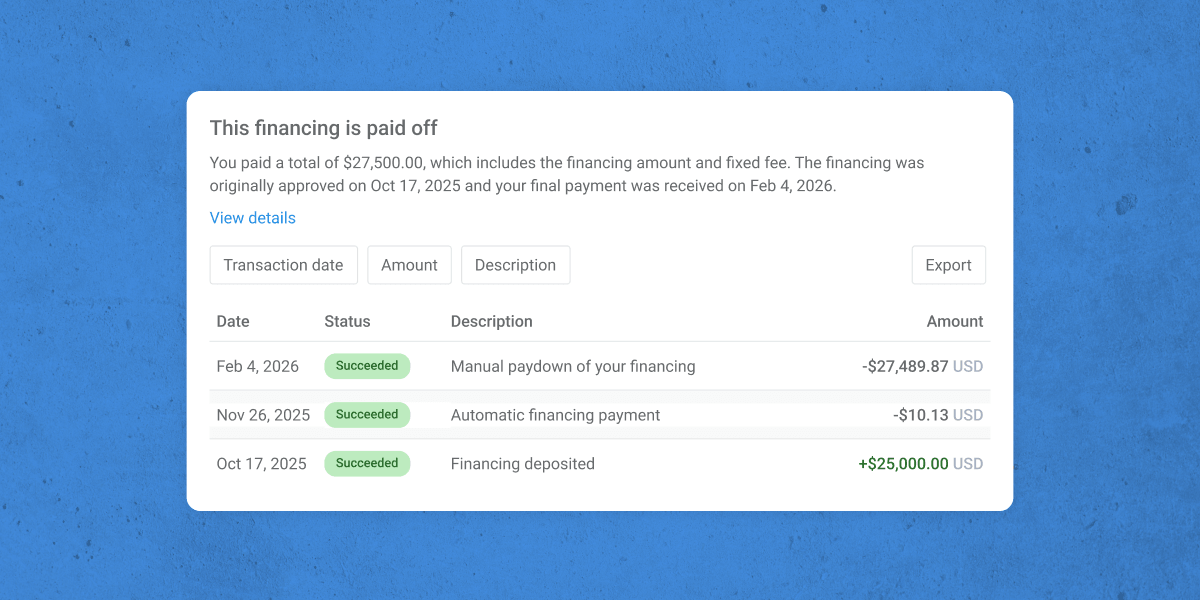Select the Status column header
Image resolution: width=1200 pixels, height=600 pixels.
pyautogui.click(x=347, y=321)
